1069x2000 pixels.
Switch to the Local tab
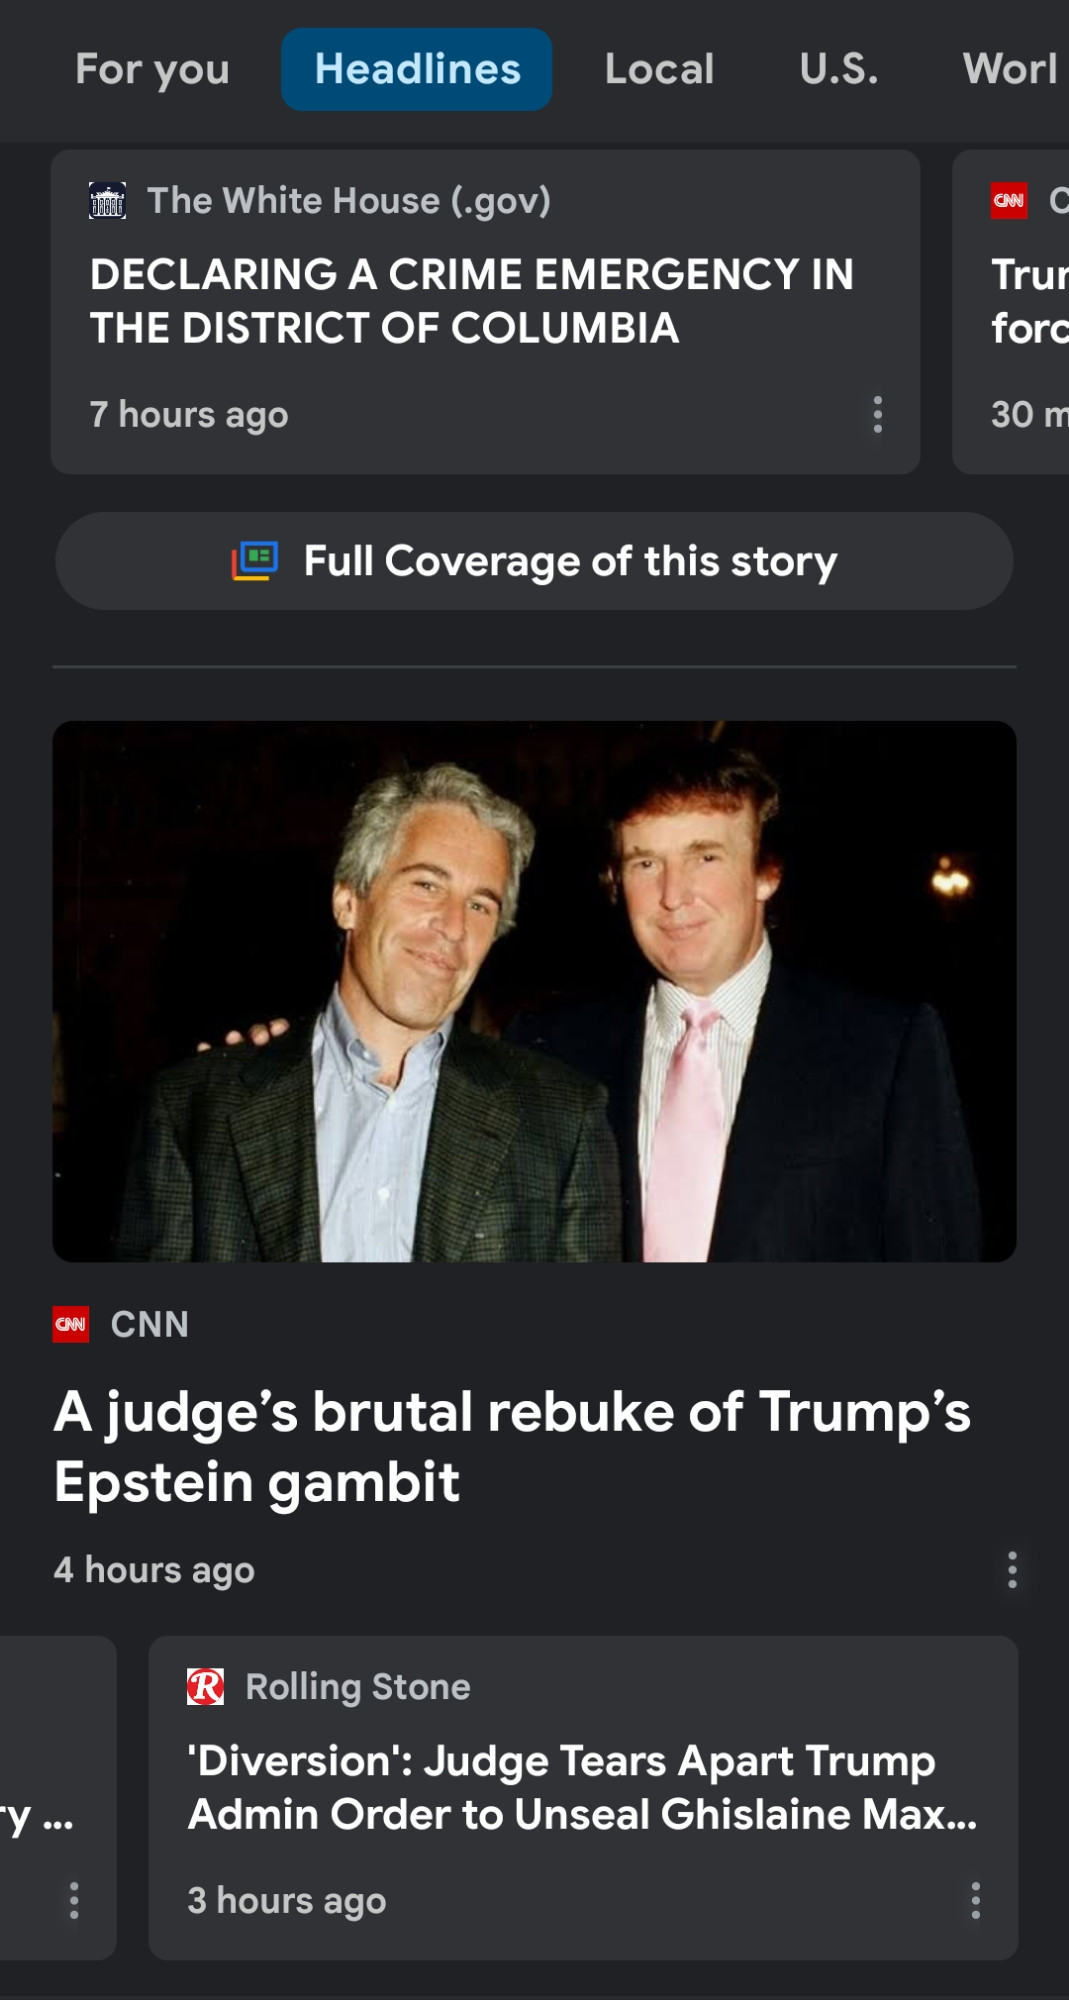point(659,69)
